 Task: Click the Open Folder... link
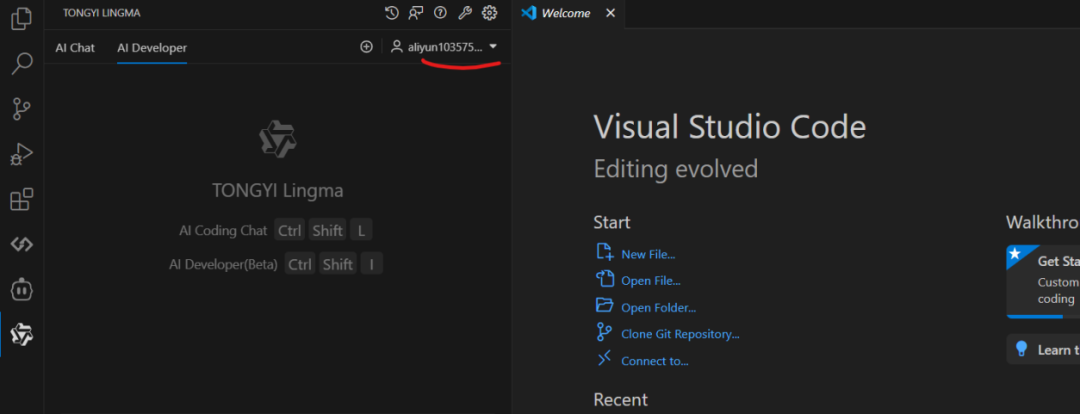pyautogui.click(x=658, y=308)
